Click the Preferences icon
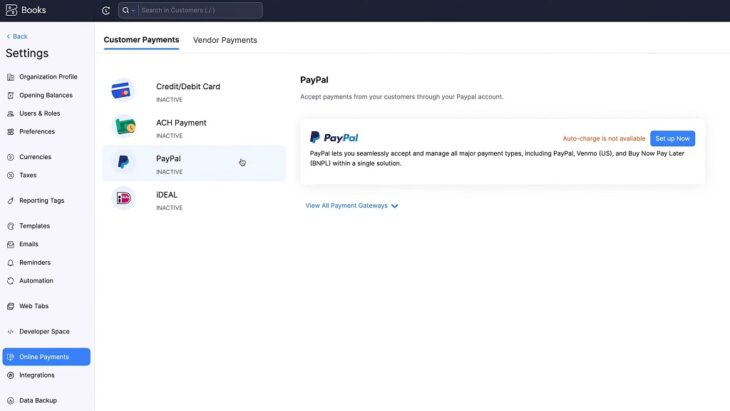The image size is (730, 411). point(10,132)
